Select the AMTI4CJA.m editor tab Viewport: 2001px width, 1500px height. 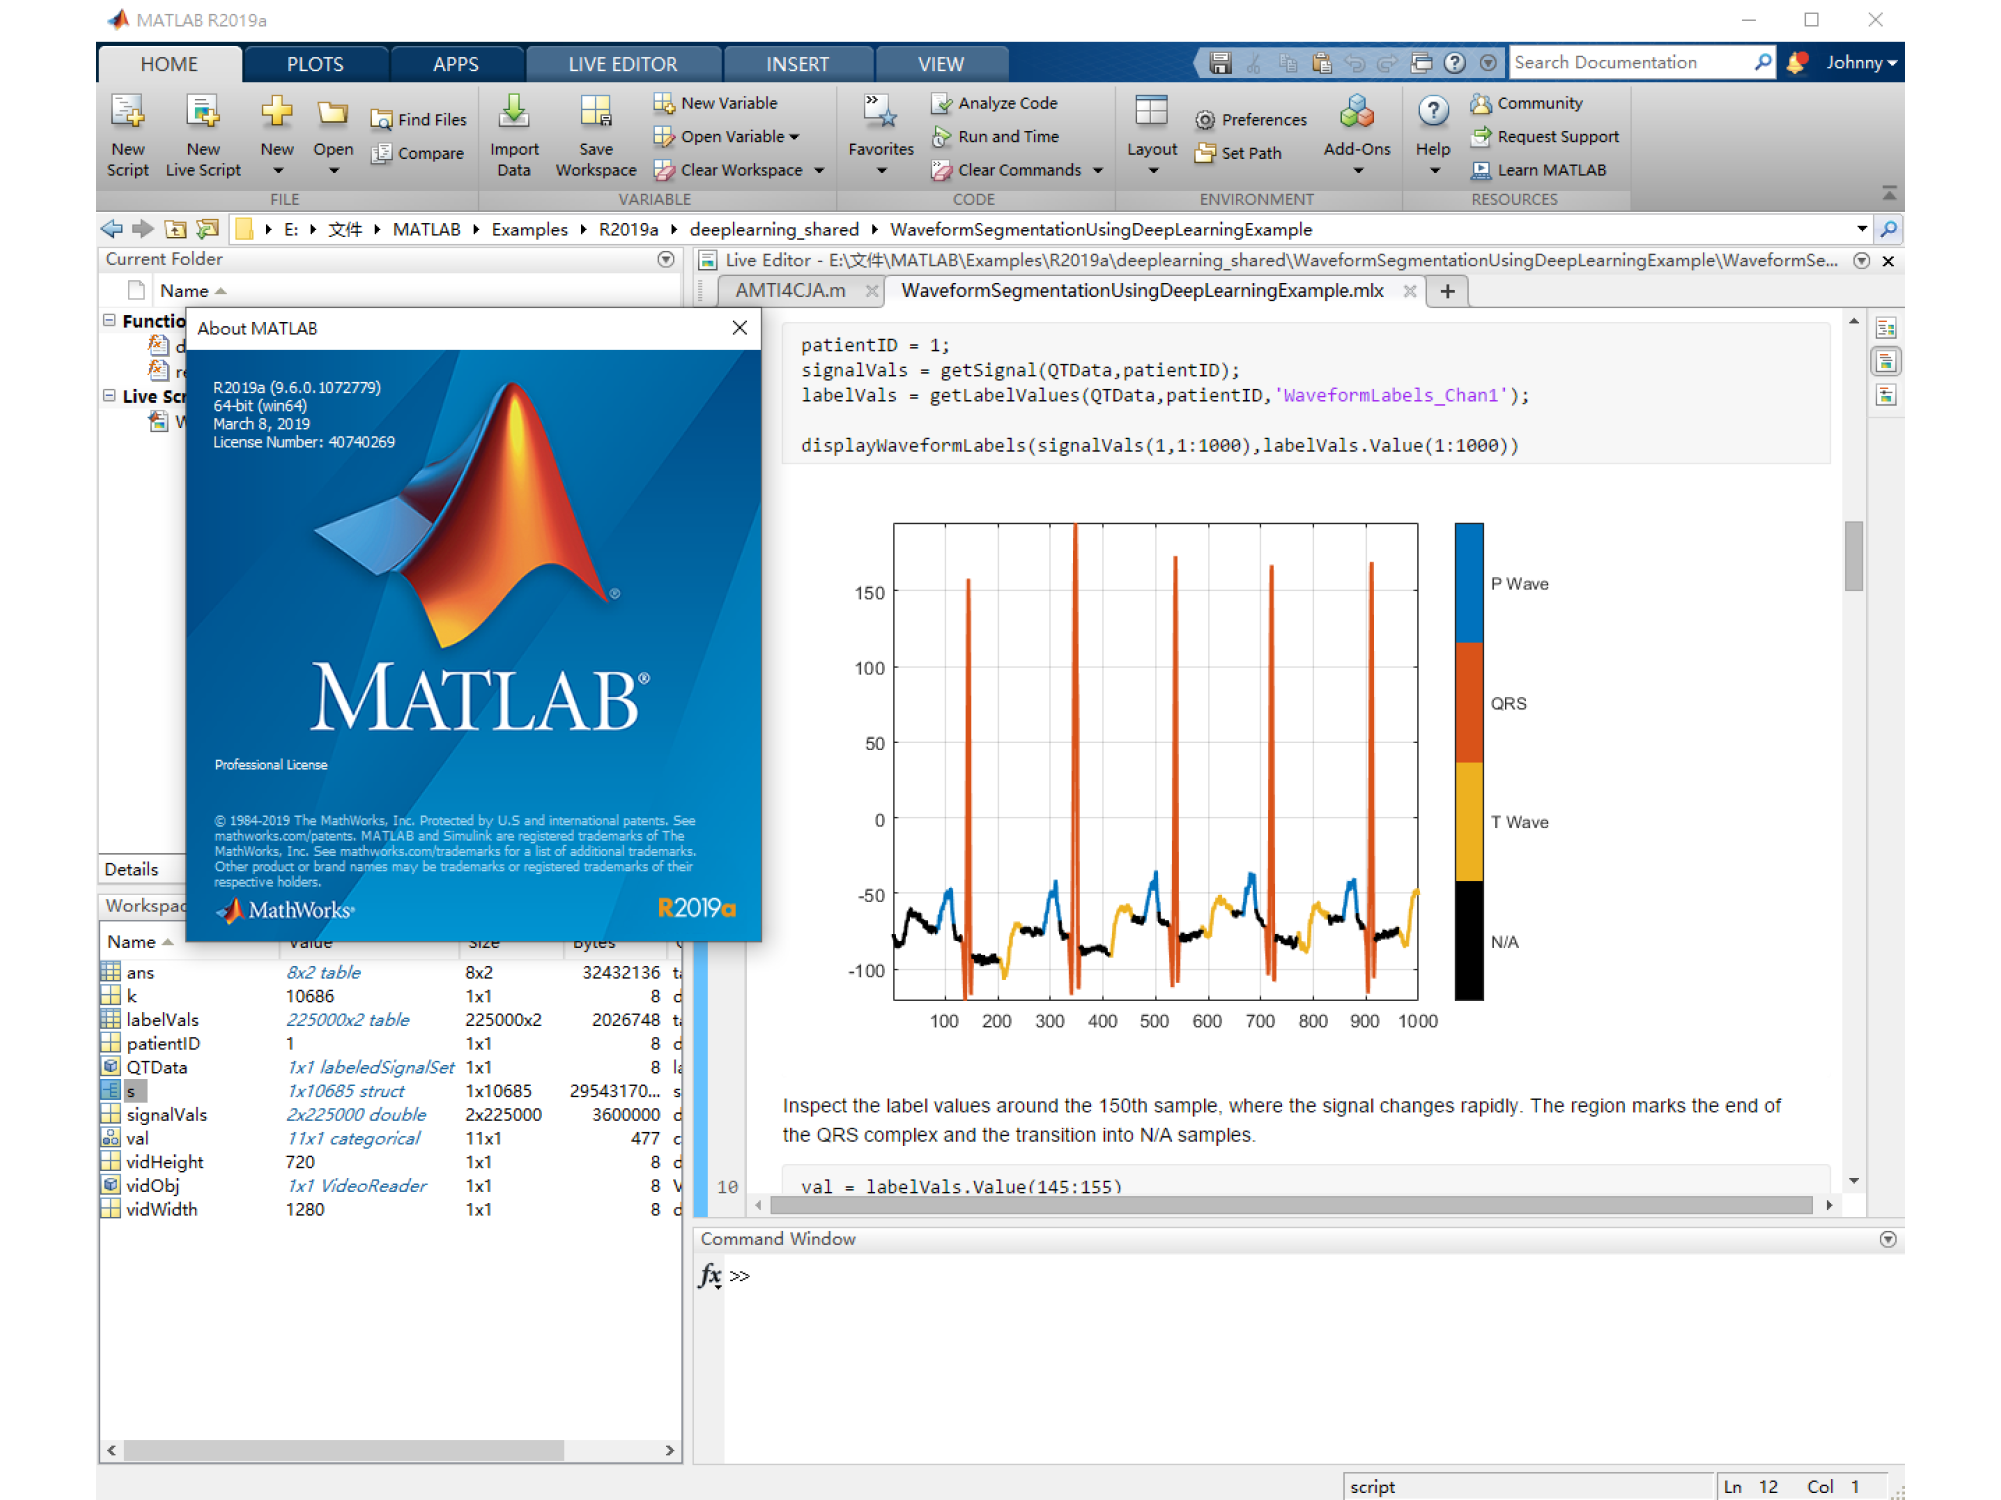pos(790,291)
